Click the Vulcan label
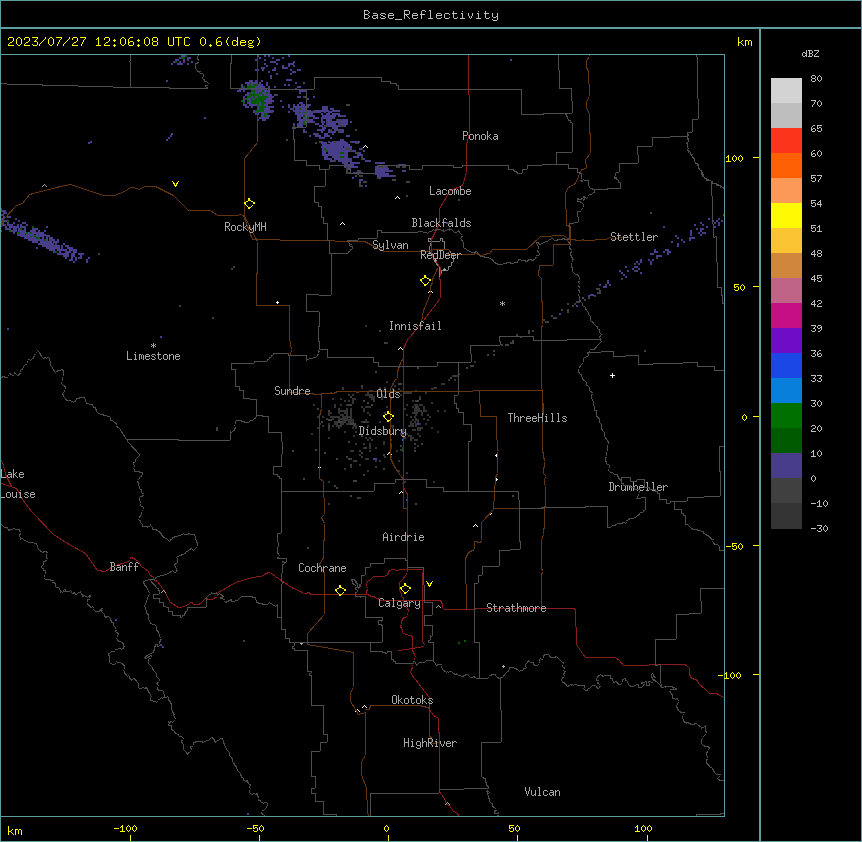 tap(543, 792)
